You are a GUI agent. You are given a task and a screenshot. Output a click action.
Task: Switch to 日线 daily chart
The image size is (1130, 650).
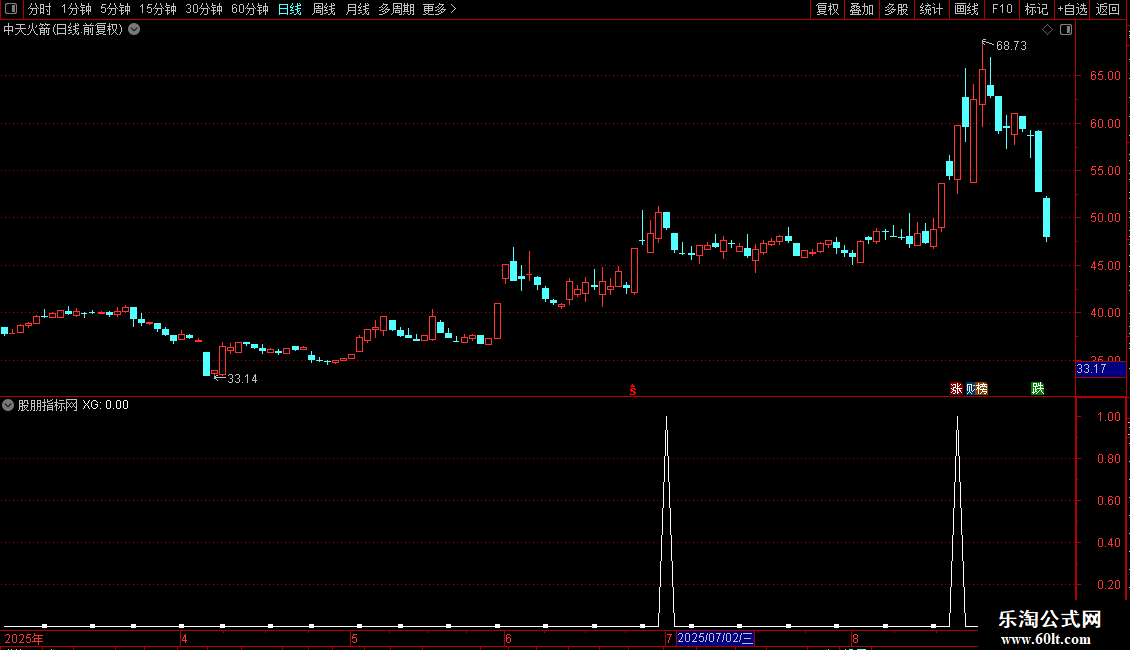coord(290,9)
